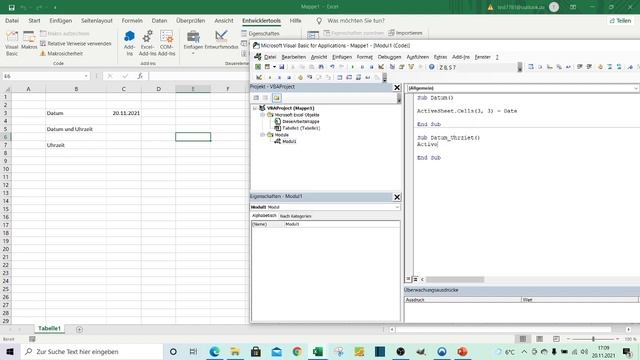
Task: Select cell C3 containing 20.11.2021
Action: [x=124, y=113]
